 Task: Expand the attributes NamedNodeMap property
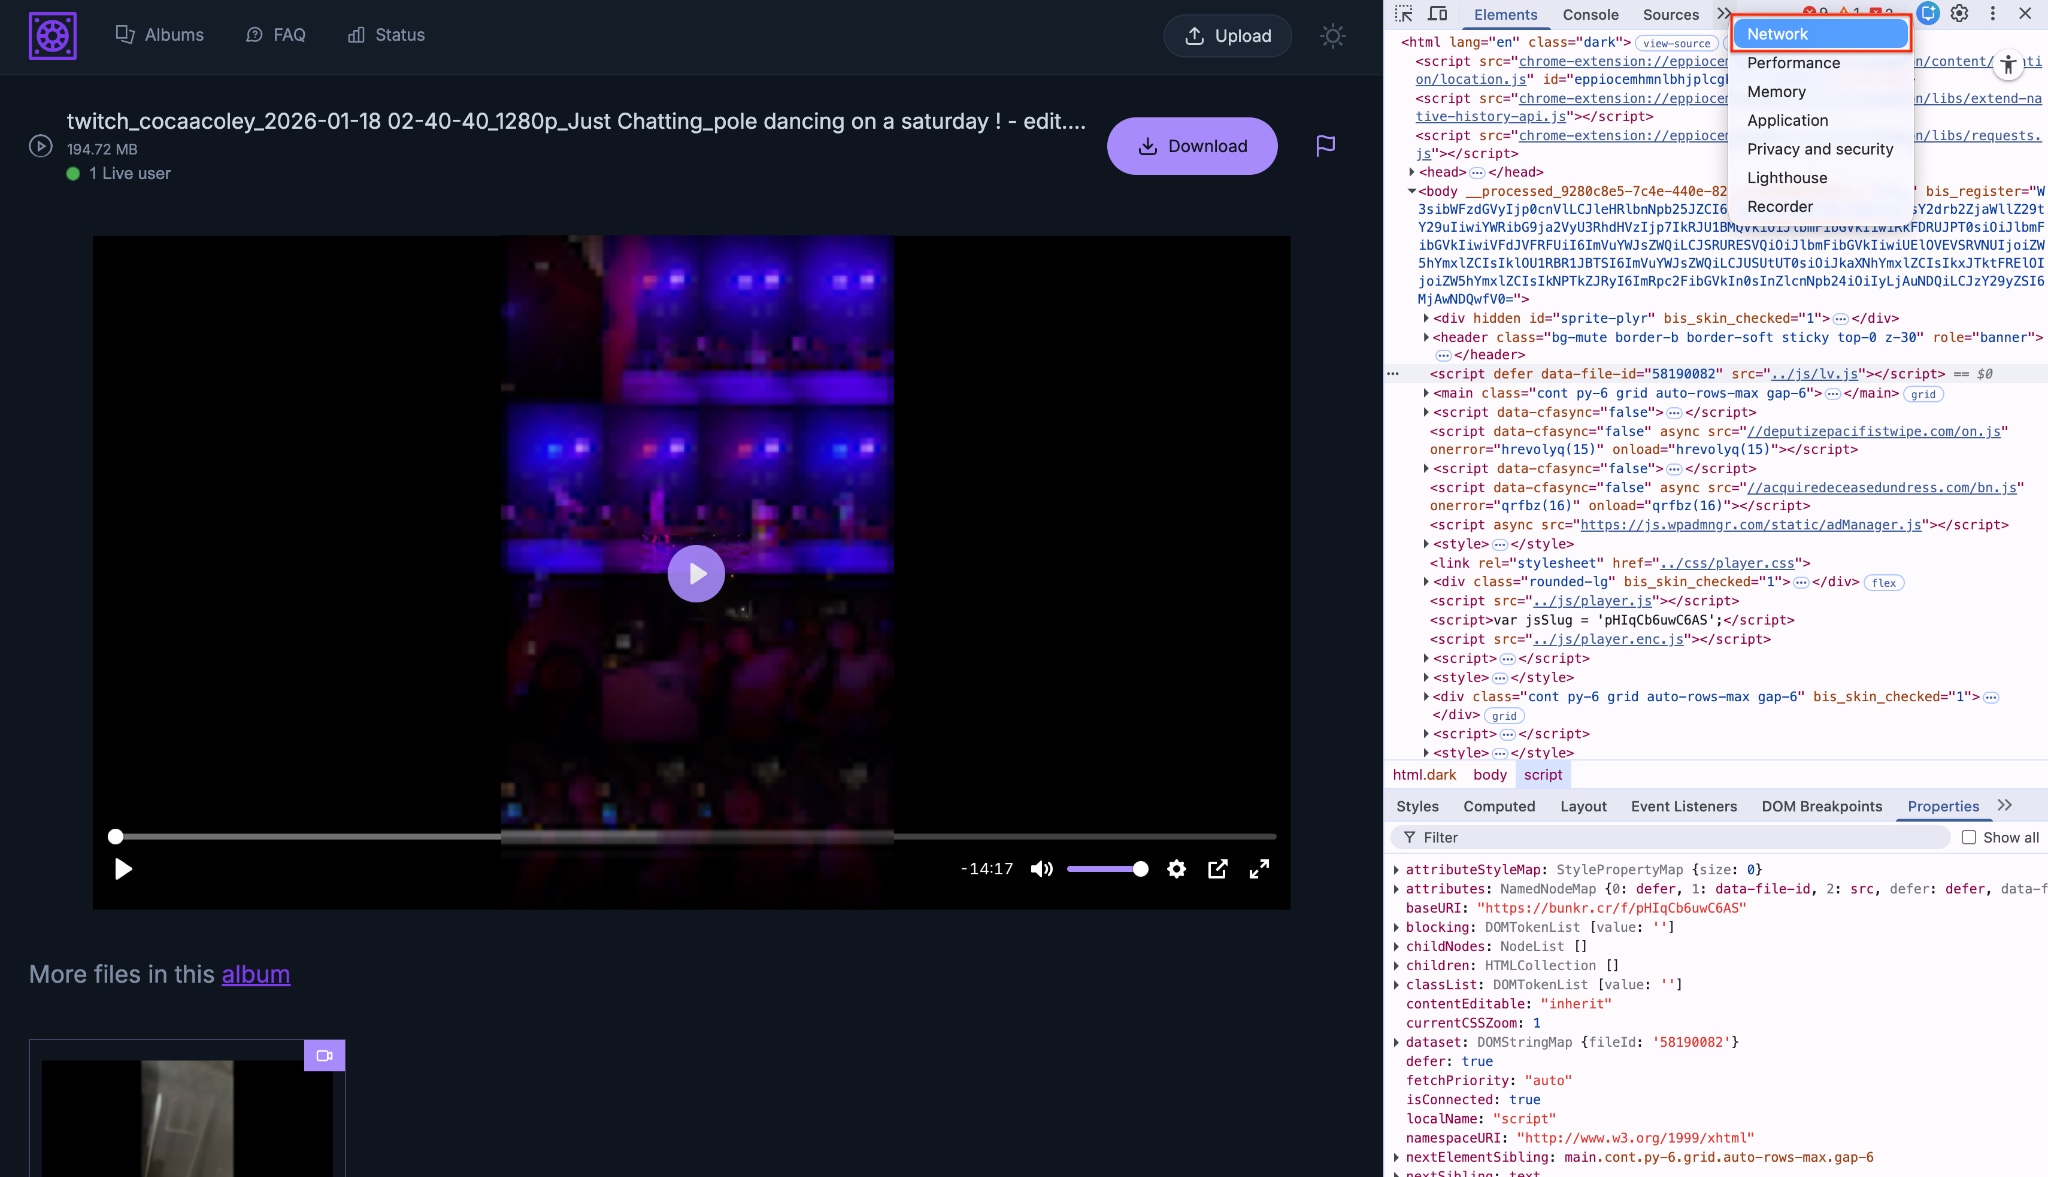tap(1397, 888)
